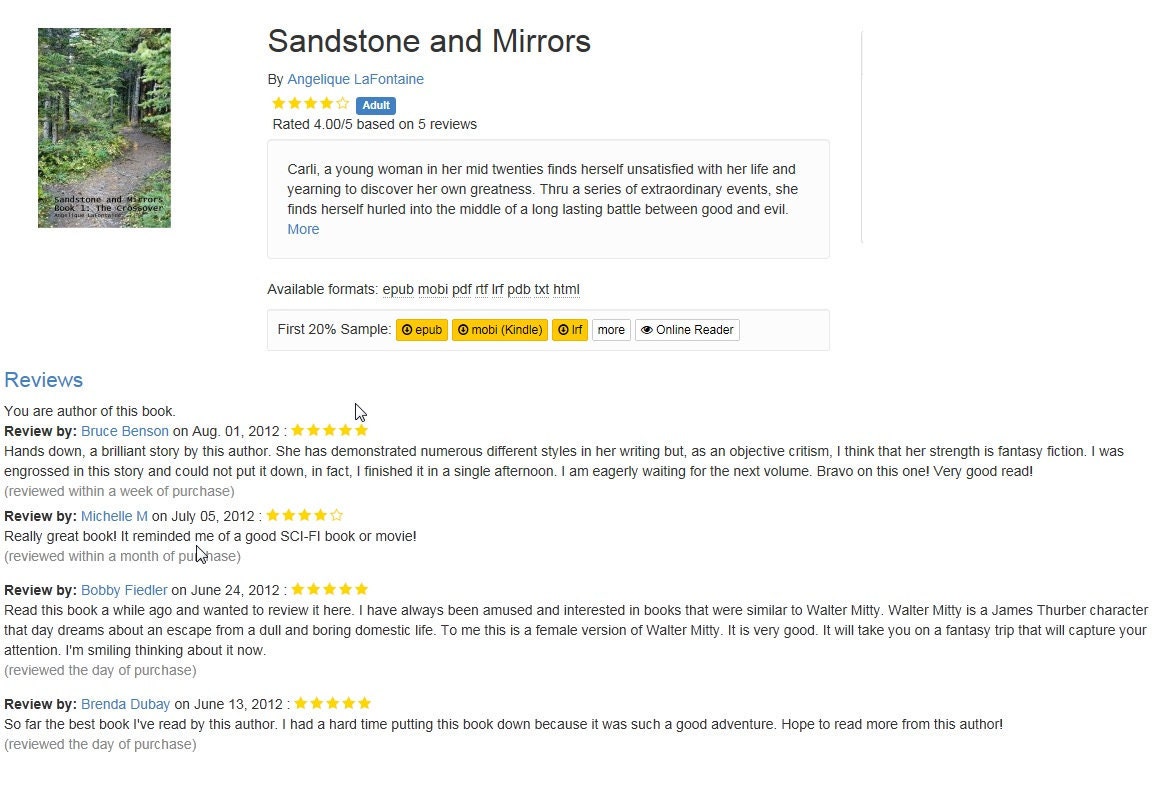Viewport: 1168px width, 794px height.
Task: Expand description with More link
Action: pos(303,229)
